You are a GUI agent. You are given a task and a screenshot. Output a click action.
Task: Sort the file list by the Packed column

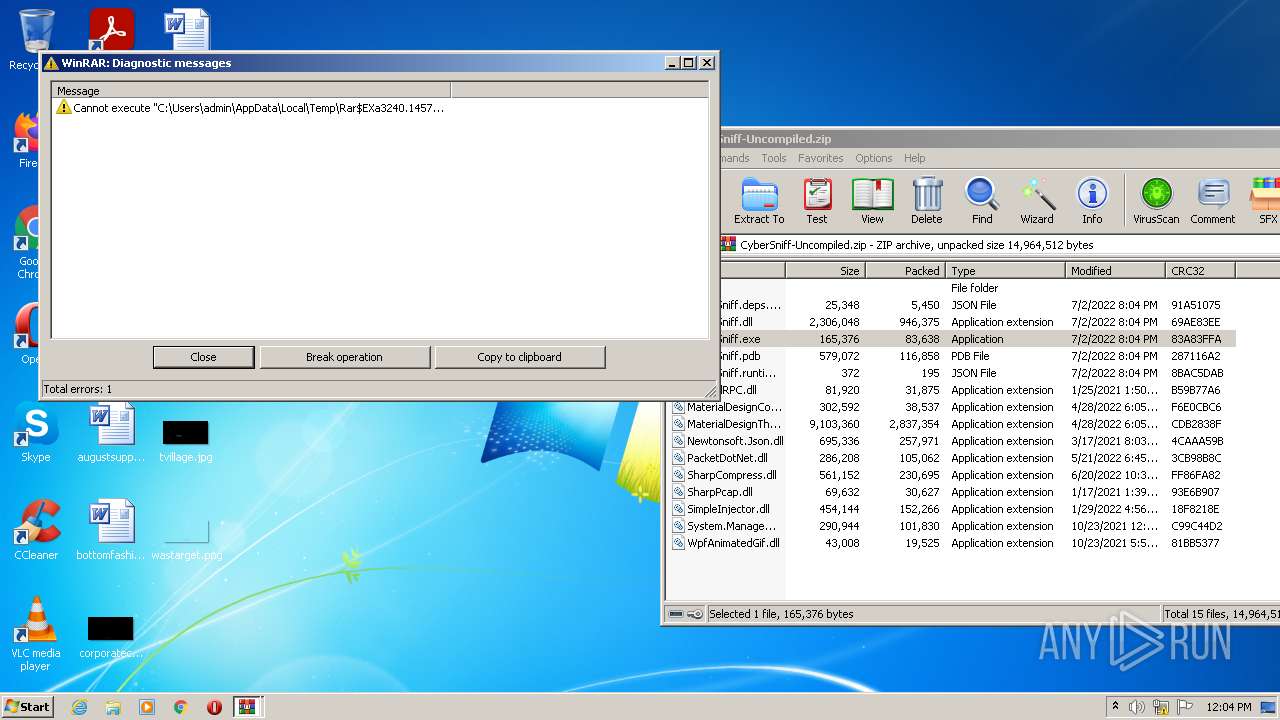tap(904, 271)
